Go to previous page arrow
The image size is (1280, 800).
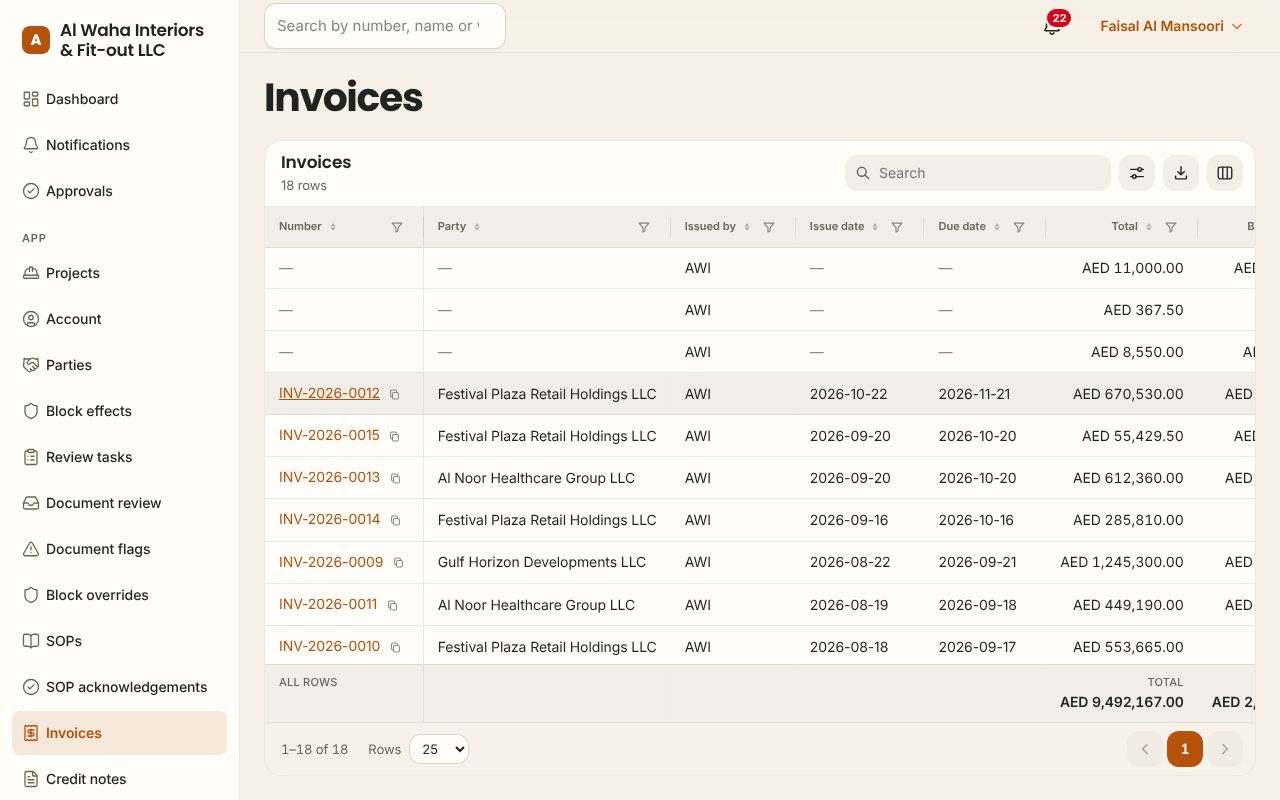(x=1145, y=749)
